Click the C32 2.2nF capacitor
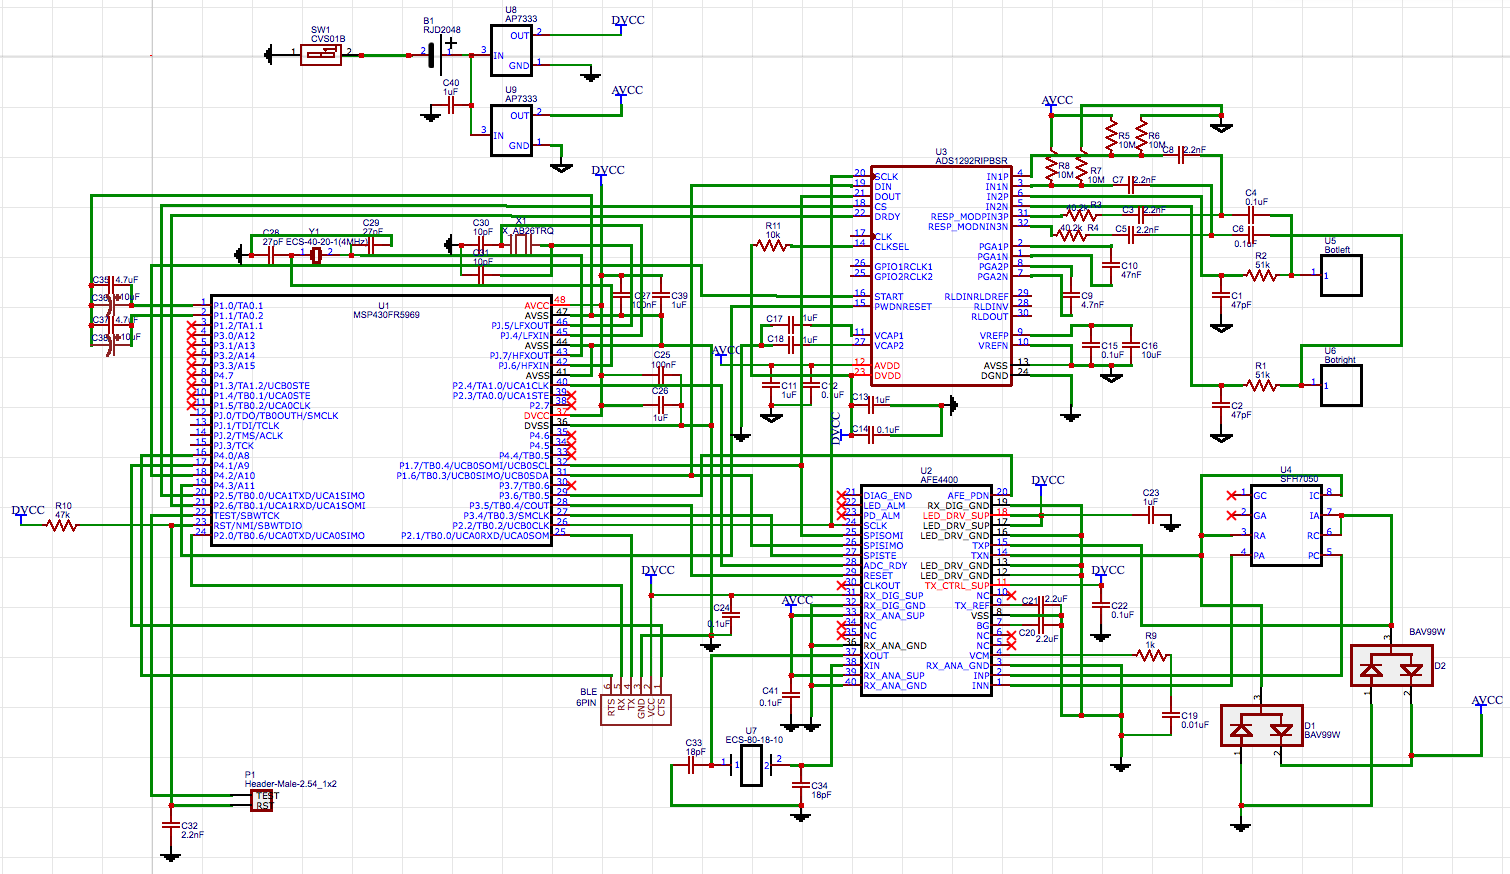 click(171, 825)
